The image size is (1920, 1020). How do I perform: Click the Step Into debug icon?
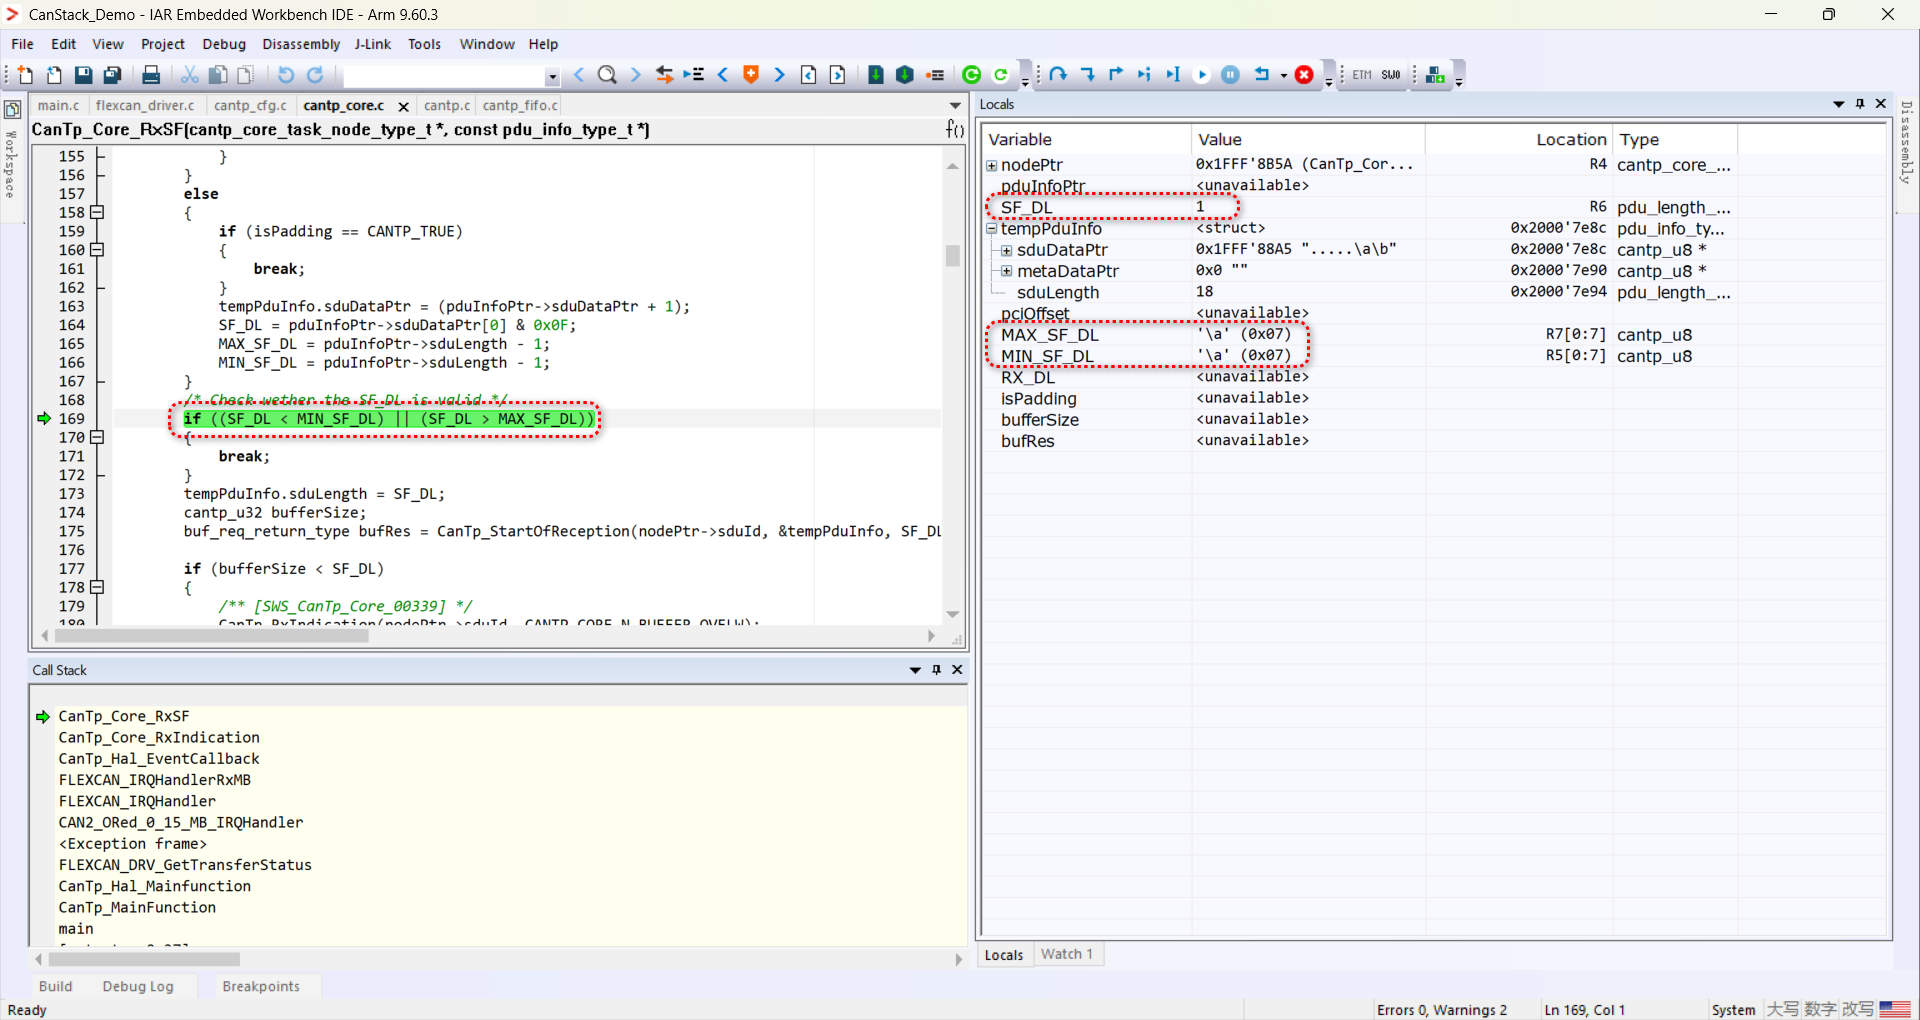click(1088, 75)
